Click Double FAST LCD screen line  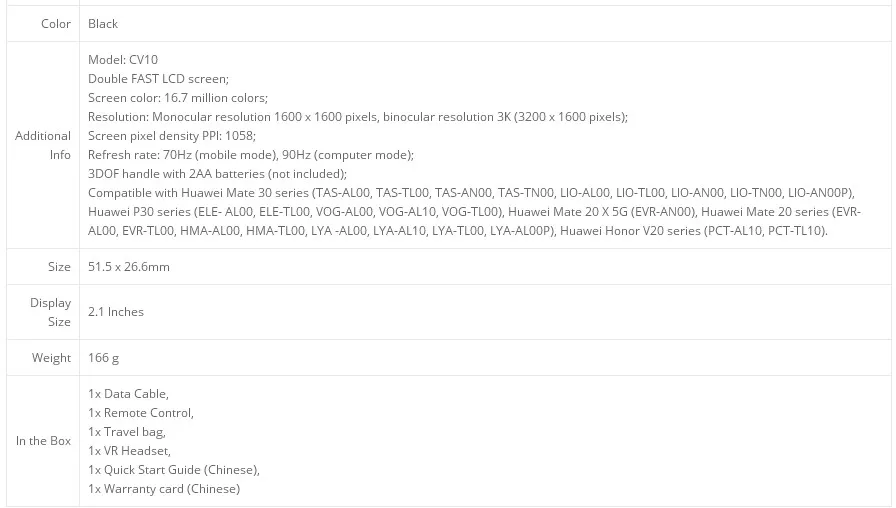tap(158, 79)
